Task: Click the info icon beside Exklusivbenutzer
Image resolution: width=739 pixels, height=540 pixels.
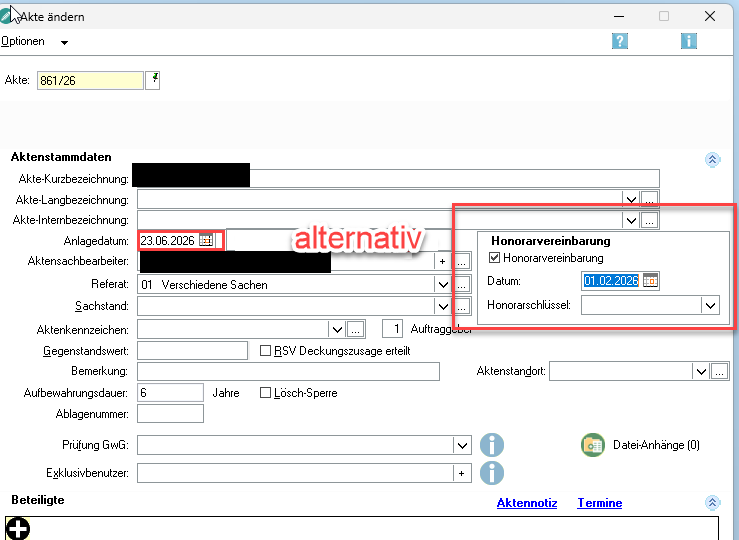Action: [x=492, y=473]
